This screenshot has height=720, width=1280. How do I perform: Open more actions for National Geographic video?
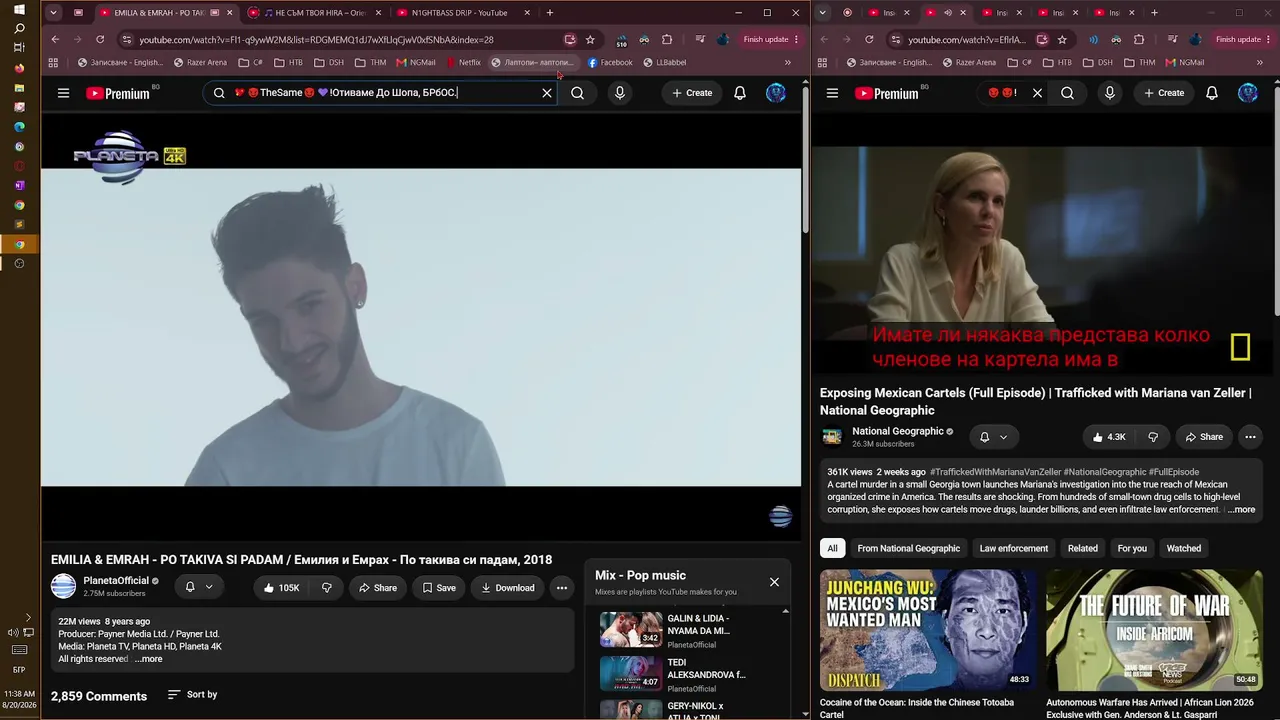pos(1250,437)
